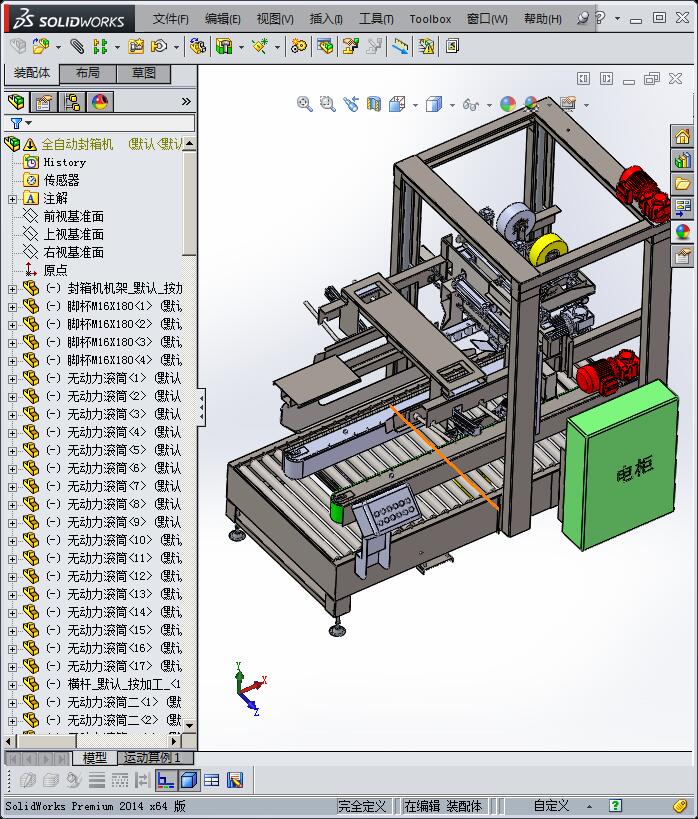Screen dimensions: 698x819
Task: Expand the 注解 tree node
Action: click(x=13, y=199)
